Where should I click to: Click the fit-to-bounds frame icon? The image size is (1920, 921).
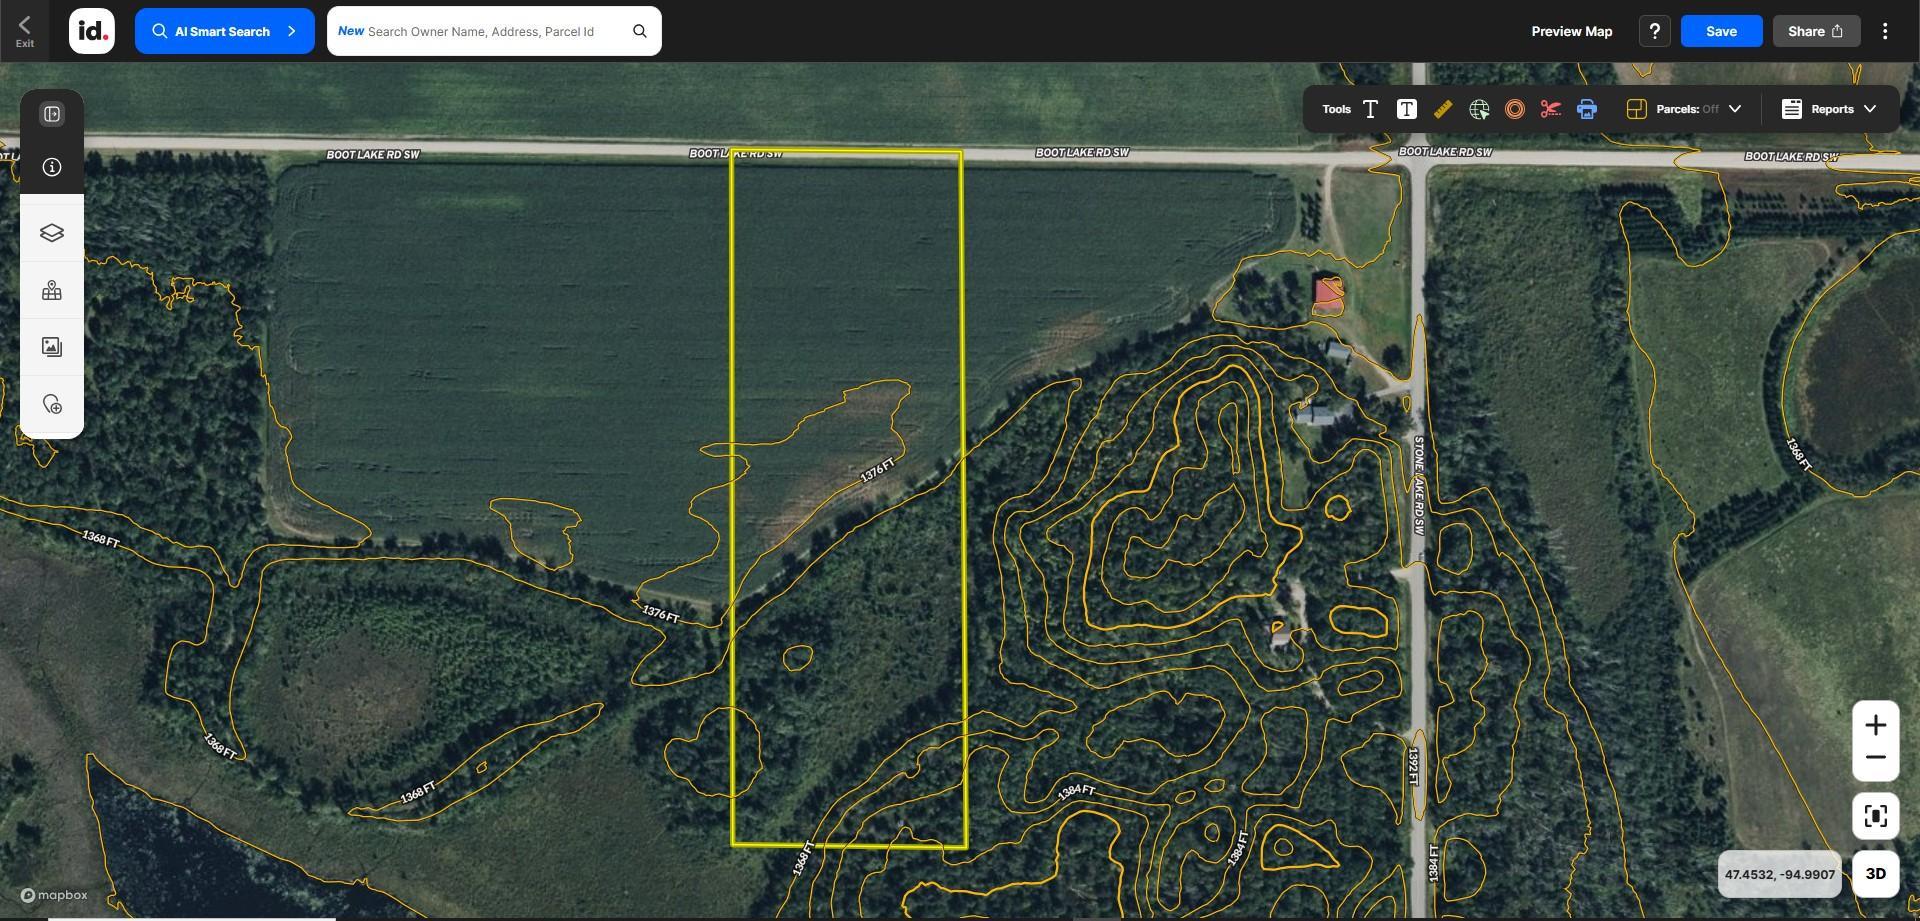click(1876, 816)
